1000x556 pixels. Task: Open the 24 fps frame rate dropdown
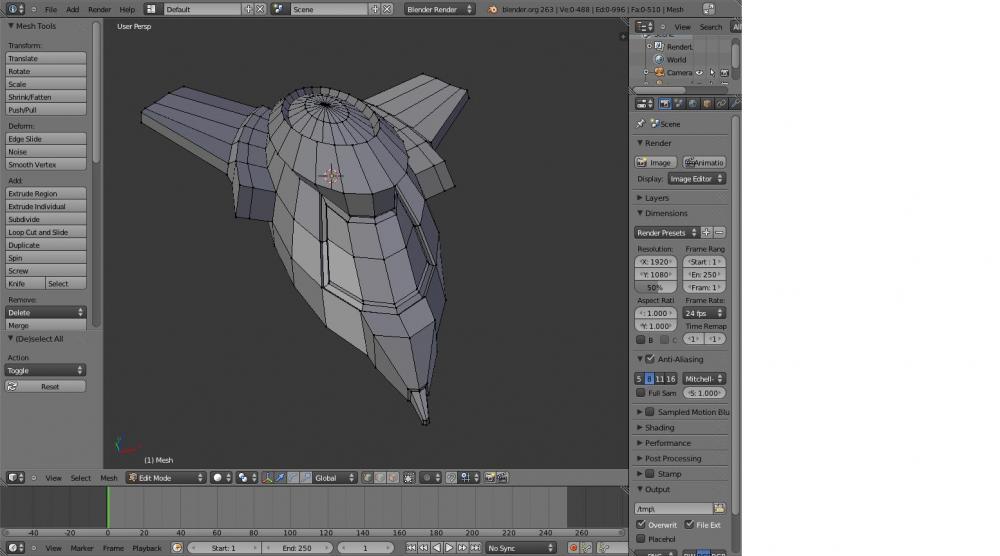click(703, 313)
